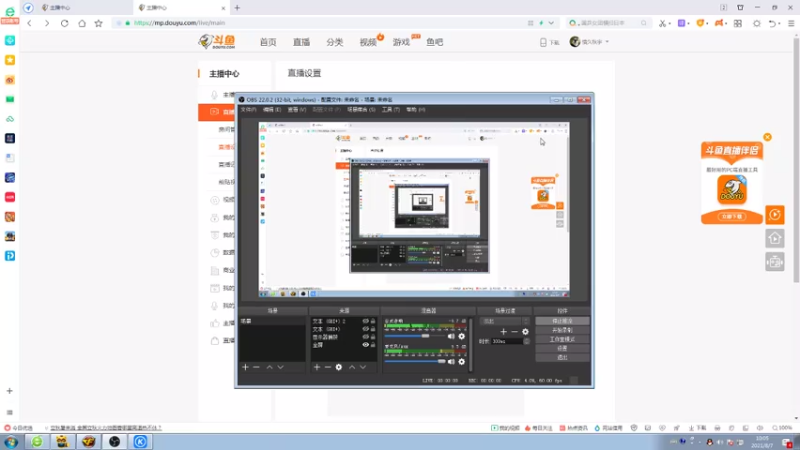
Task: Open 麦克风/Aux settings gear in mixer
Action: click(x=462, y=362)
